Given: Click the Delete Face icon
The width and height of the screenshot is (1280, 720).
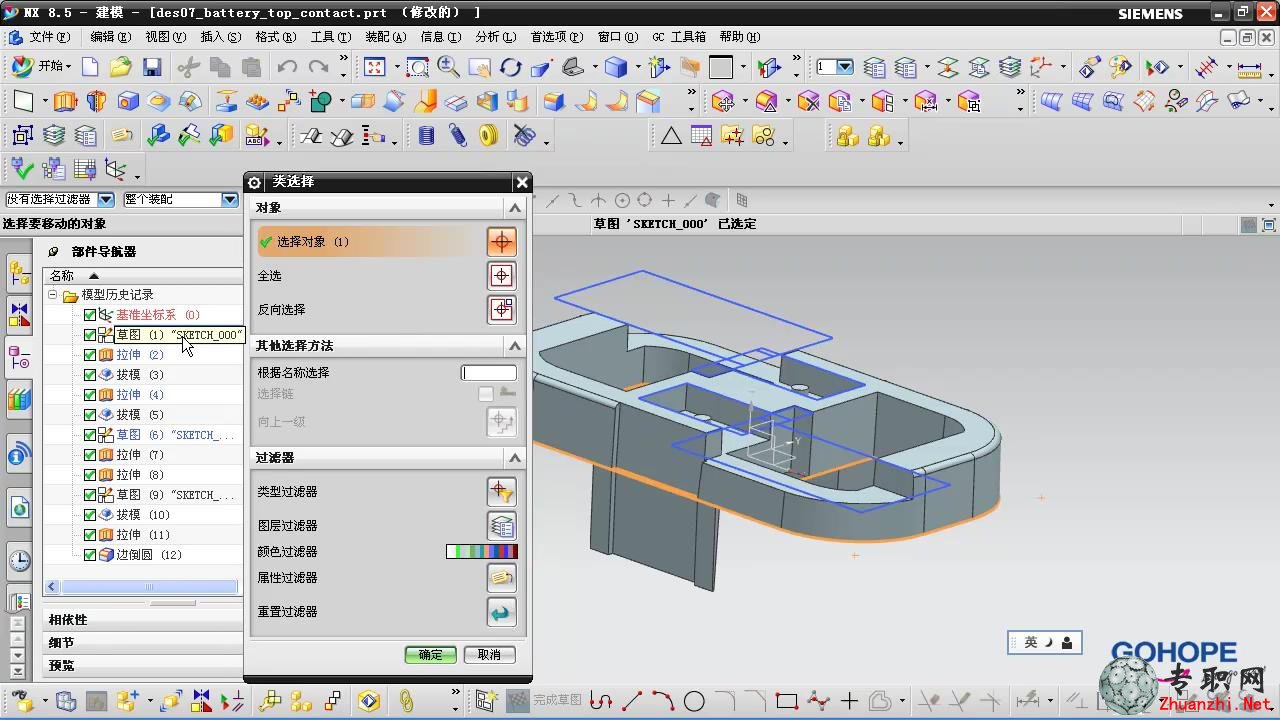Looking at the screenshot, I should tap(808, 101).
